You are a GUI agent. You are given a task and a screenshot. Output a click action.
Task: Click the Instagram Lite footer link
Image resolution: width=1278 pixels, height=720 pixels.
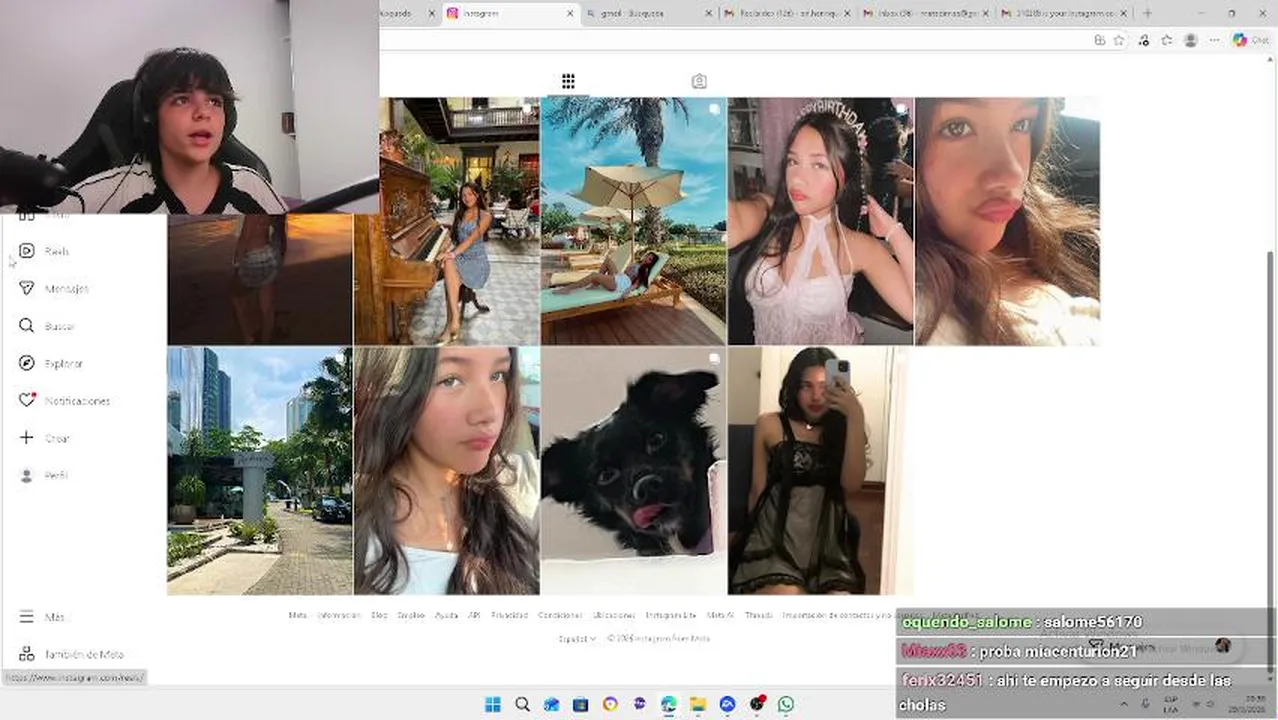671,615
